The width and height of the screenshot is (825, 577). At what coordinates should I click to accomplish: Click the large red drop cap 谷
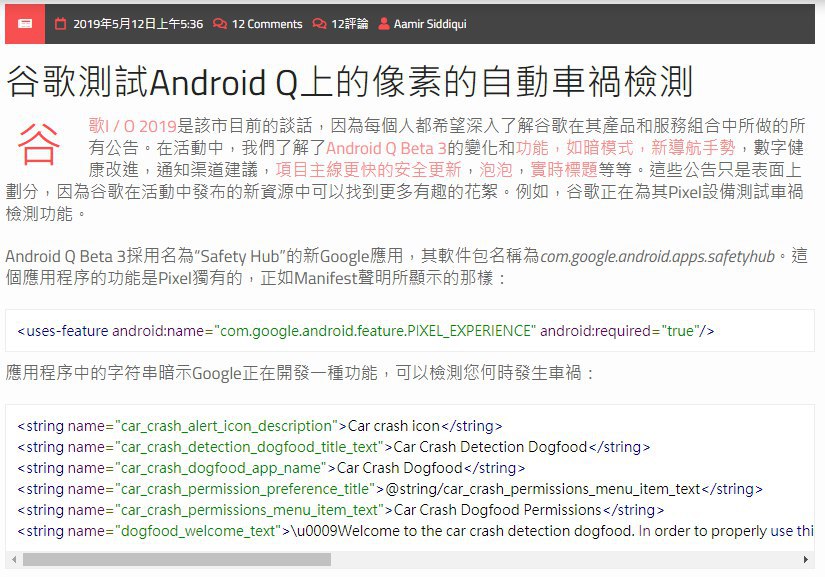coord(38,144)
